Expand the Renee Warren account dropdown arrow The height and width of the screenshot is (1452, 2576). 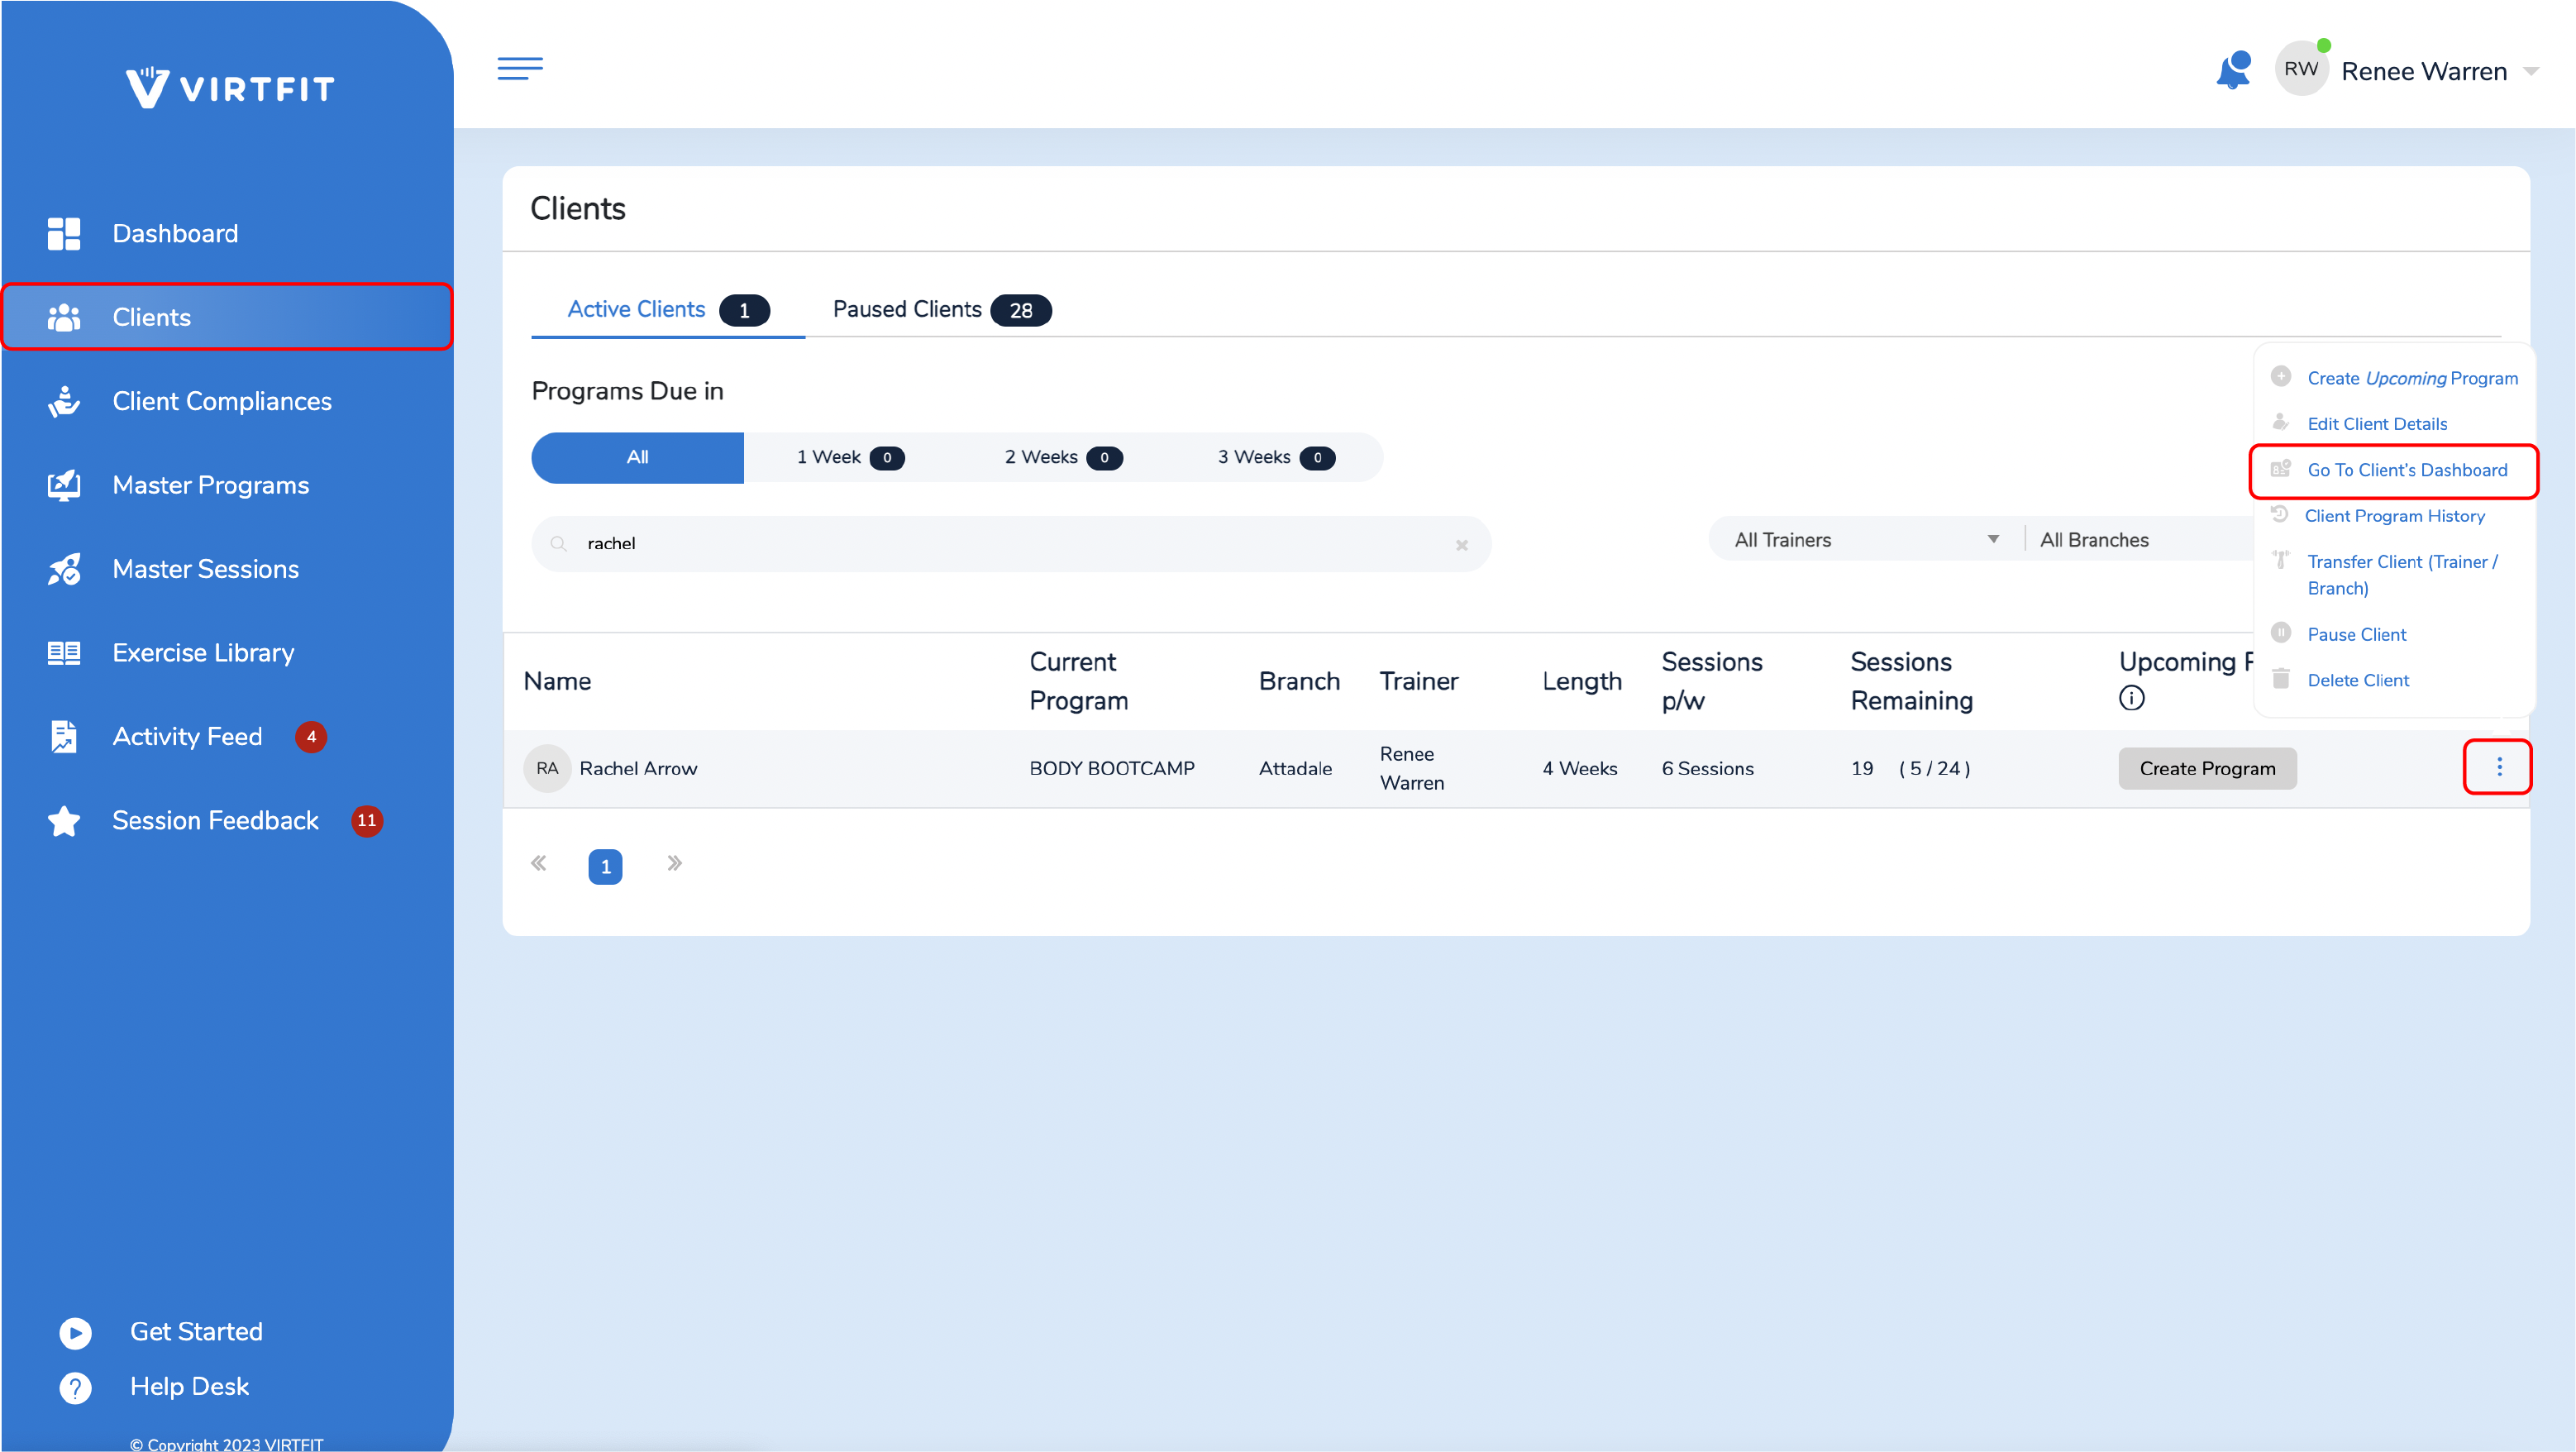(2531, 71)
